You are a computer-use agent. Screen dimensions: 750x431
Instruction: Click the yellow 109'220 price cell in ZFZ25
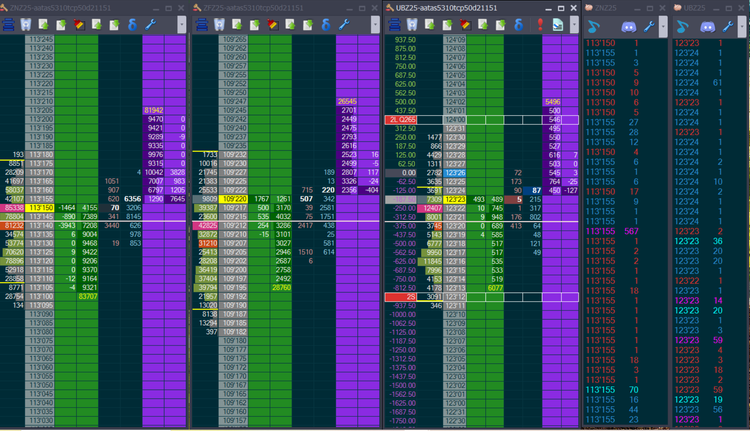pos(236,199)
